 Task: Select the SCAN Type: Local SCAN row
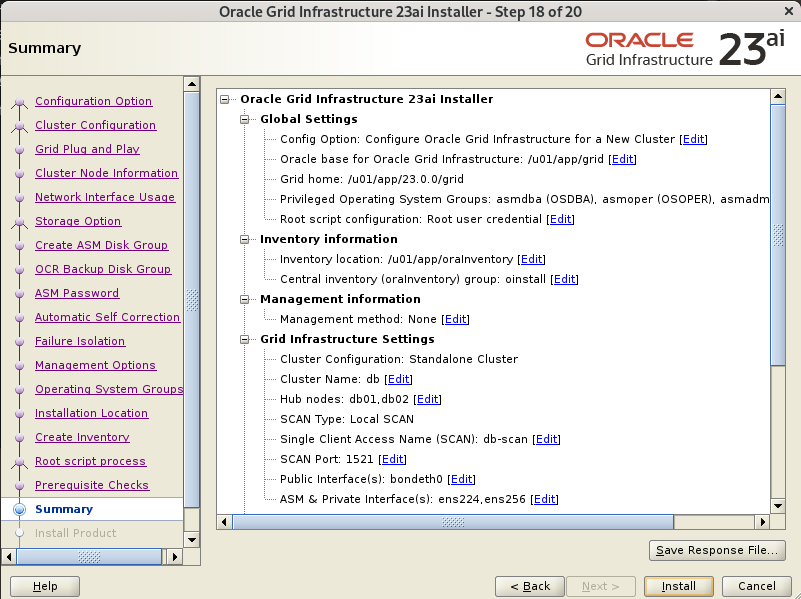[x=347, y=419]
